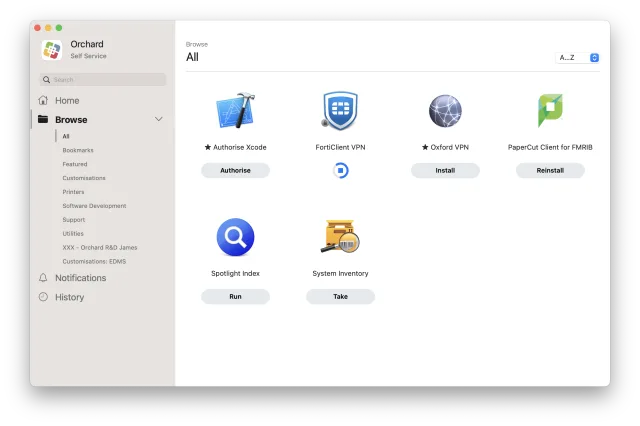640x426 pixels.
Task: Collapse the Browse section chevron
Action: (158, 119)
